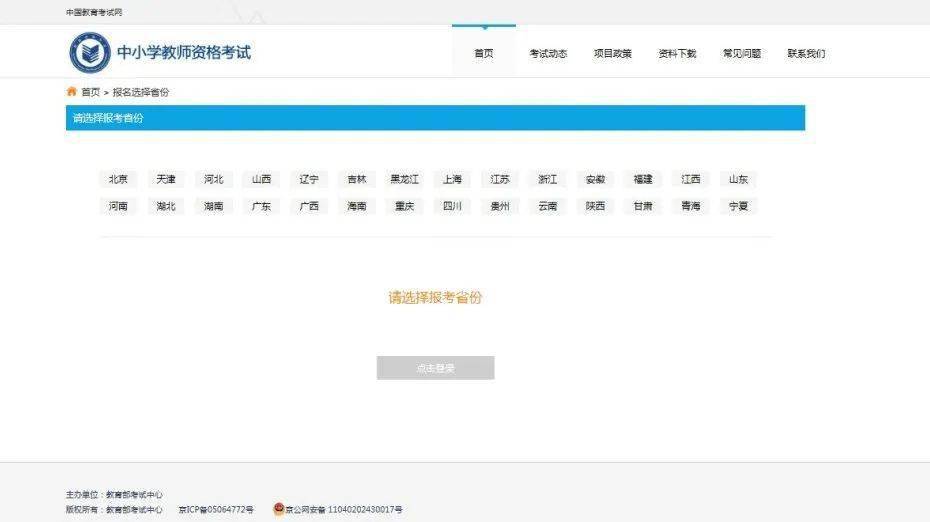The height and width of the screenshot is (522, 930).
Task: Click the orange home icon in breadcrumb
Action: pos(72,91)
